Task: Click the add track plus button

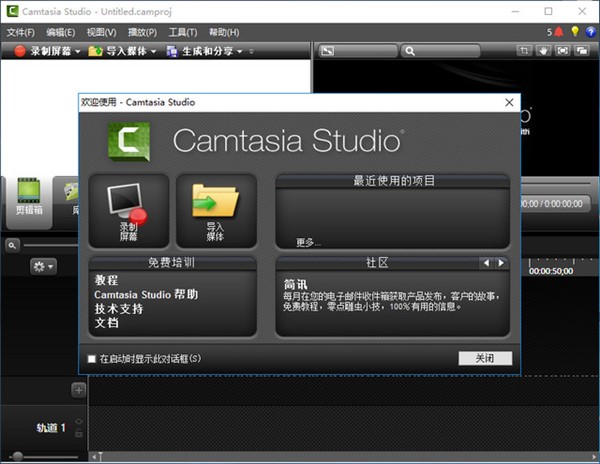Action: (78, 390)
